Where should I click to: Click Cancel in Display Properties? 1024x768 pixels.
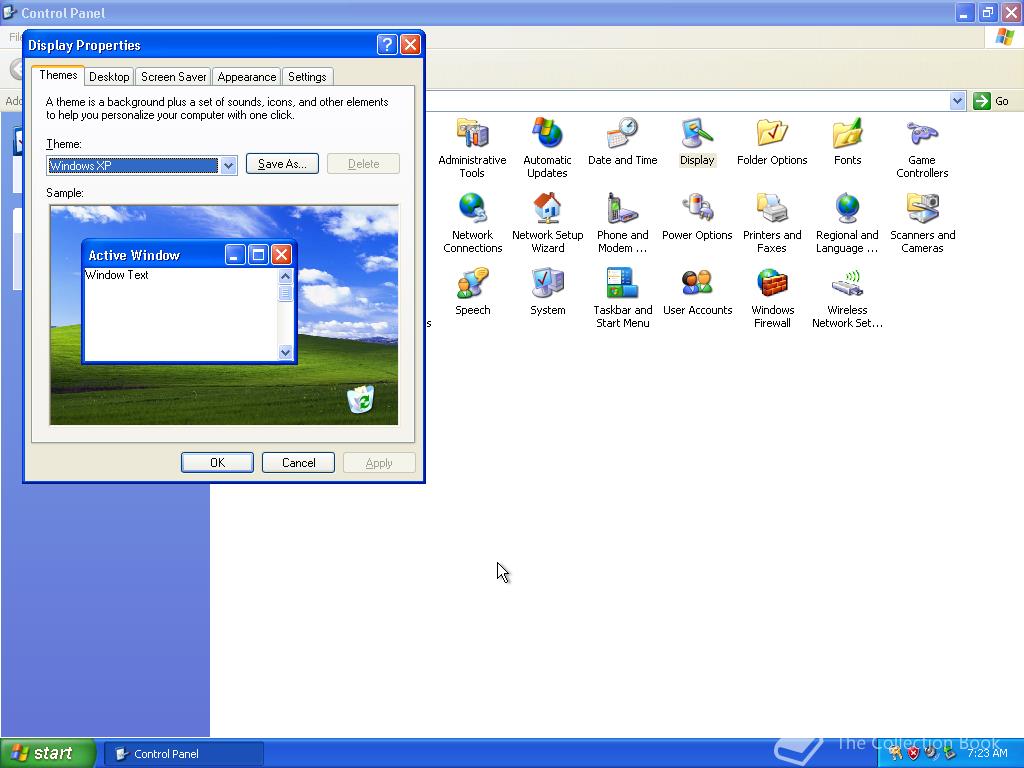(298, 462)
